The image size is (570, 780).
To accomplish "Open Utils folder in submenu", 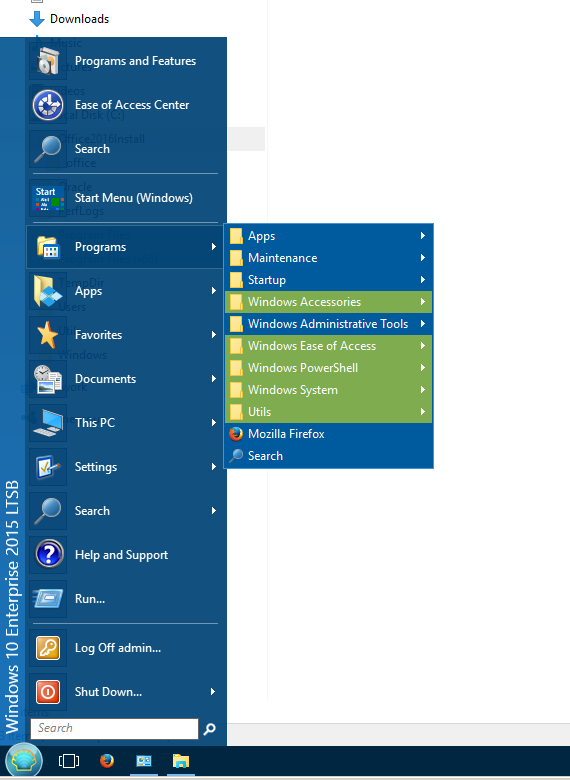I will point(329,412).
